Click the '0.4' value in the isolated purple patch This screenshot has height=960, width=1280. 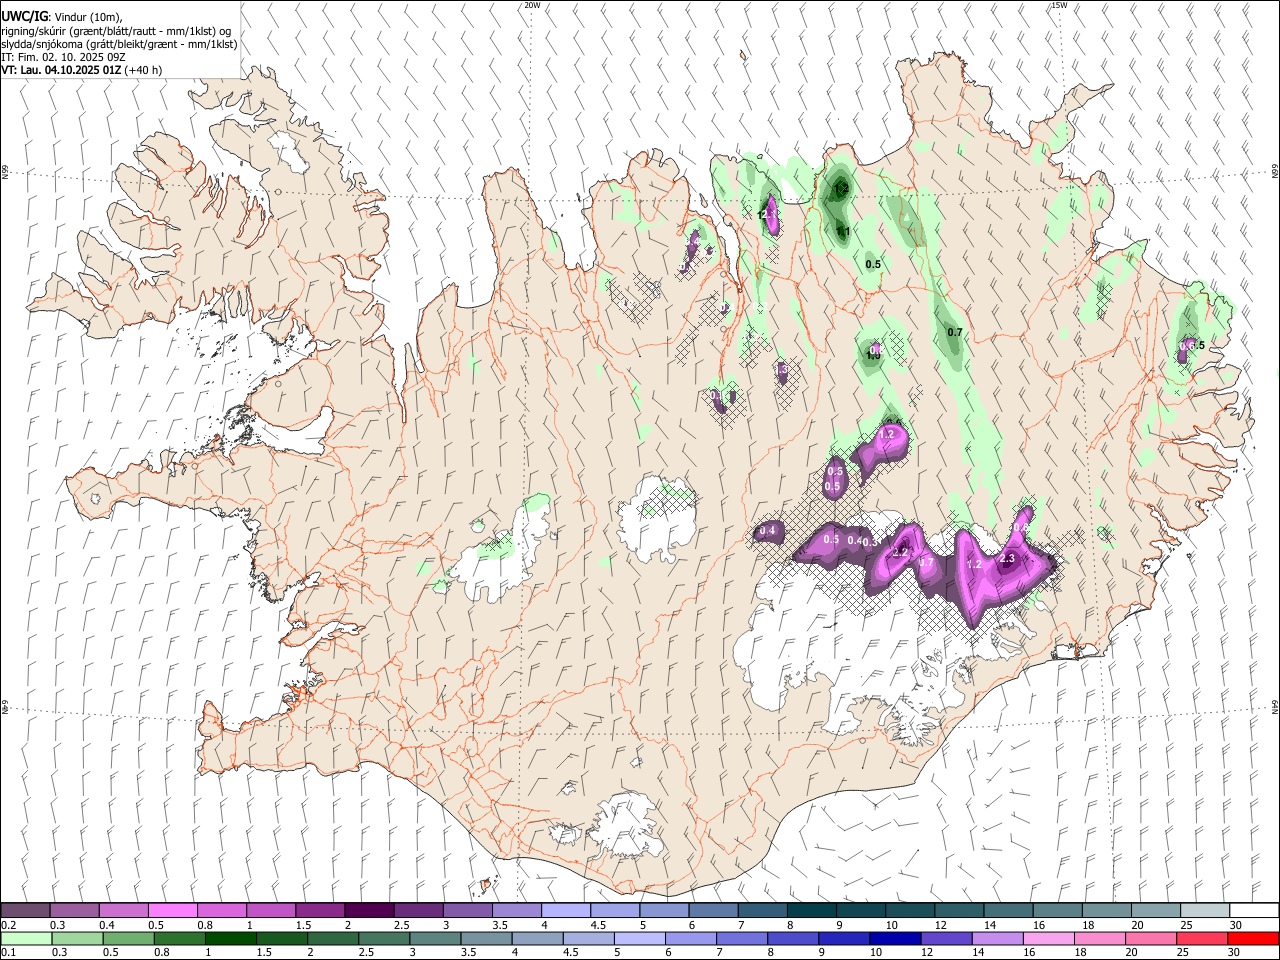(768, 531)
